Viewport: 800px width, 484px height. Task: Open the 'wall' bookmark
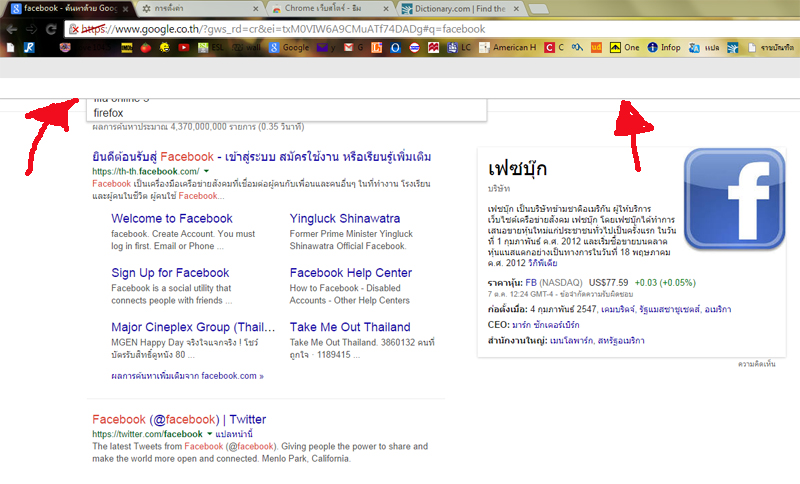pos(247,47)
